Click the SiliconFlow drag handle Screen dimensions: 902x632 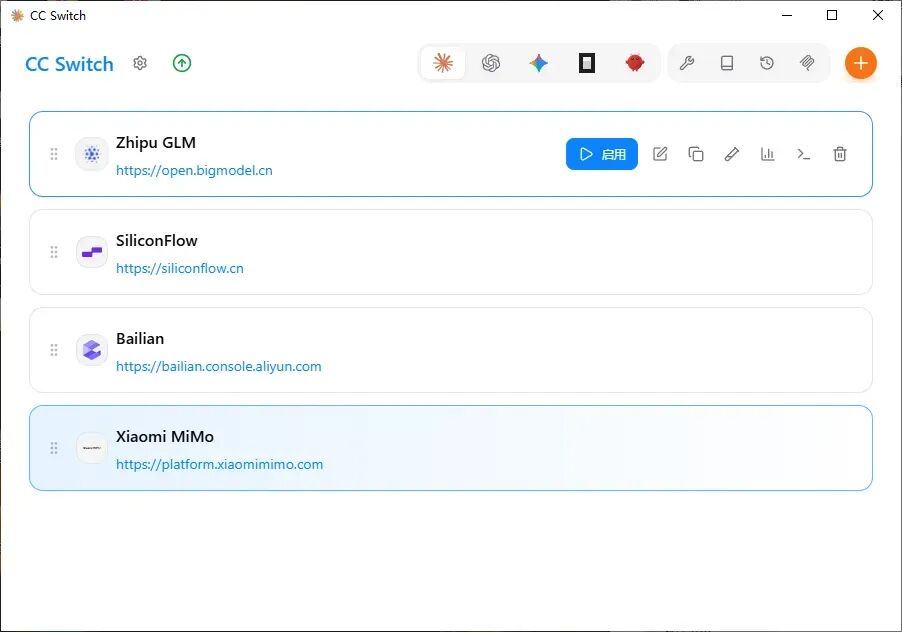click(x=54, y=252)
